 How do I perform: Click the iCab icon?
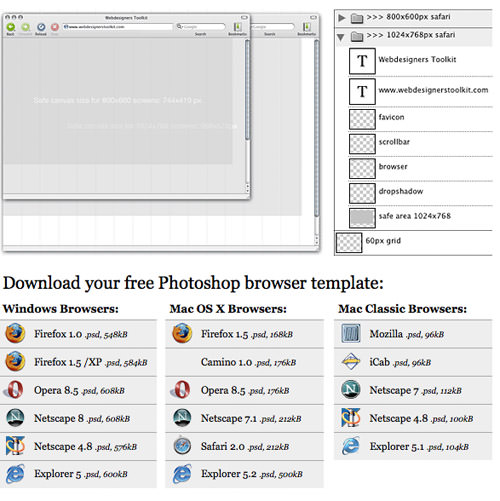point(351,362)
